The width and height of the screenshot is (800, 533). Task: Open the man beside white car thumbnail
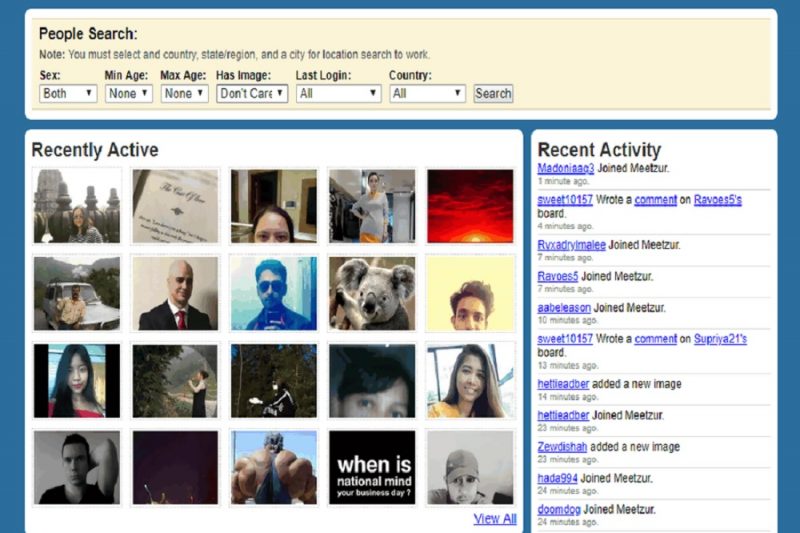(77, 293)
